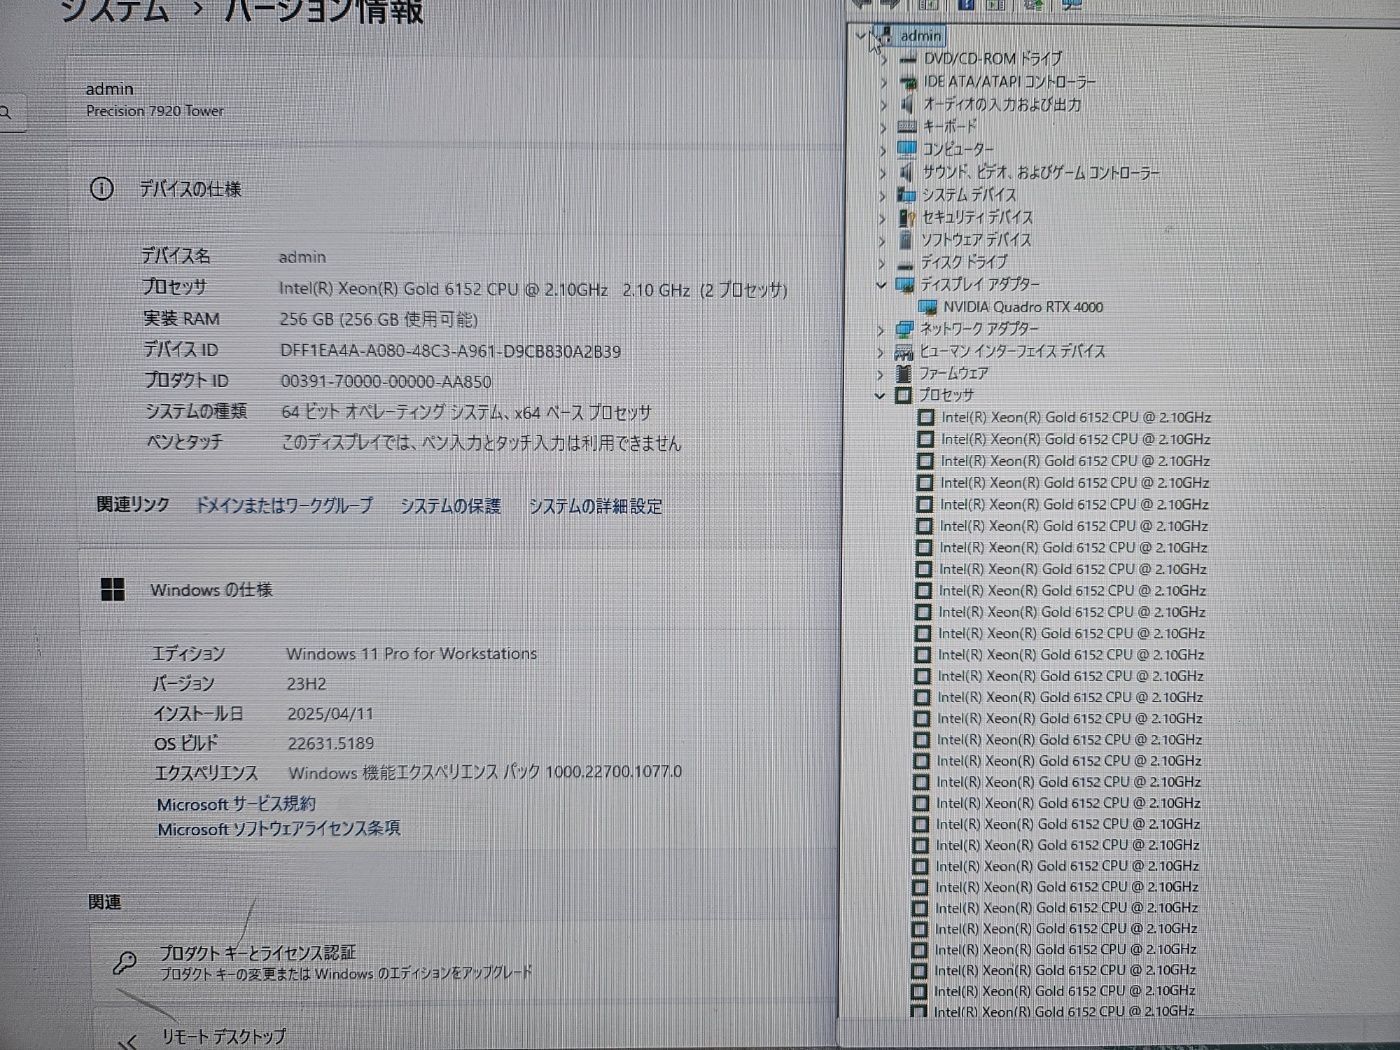Click the admin computer root icon

pos(886,36)
